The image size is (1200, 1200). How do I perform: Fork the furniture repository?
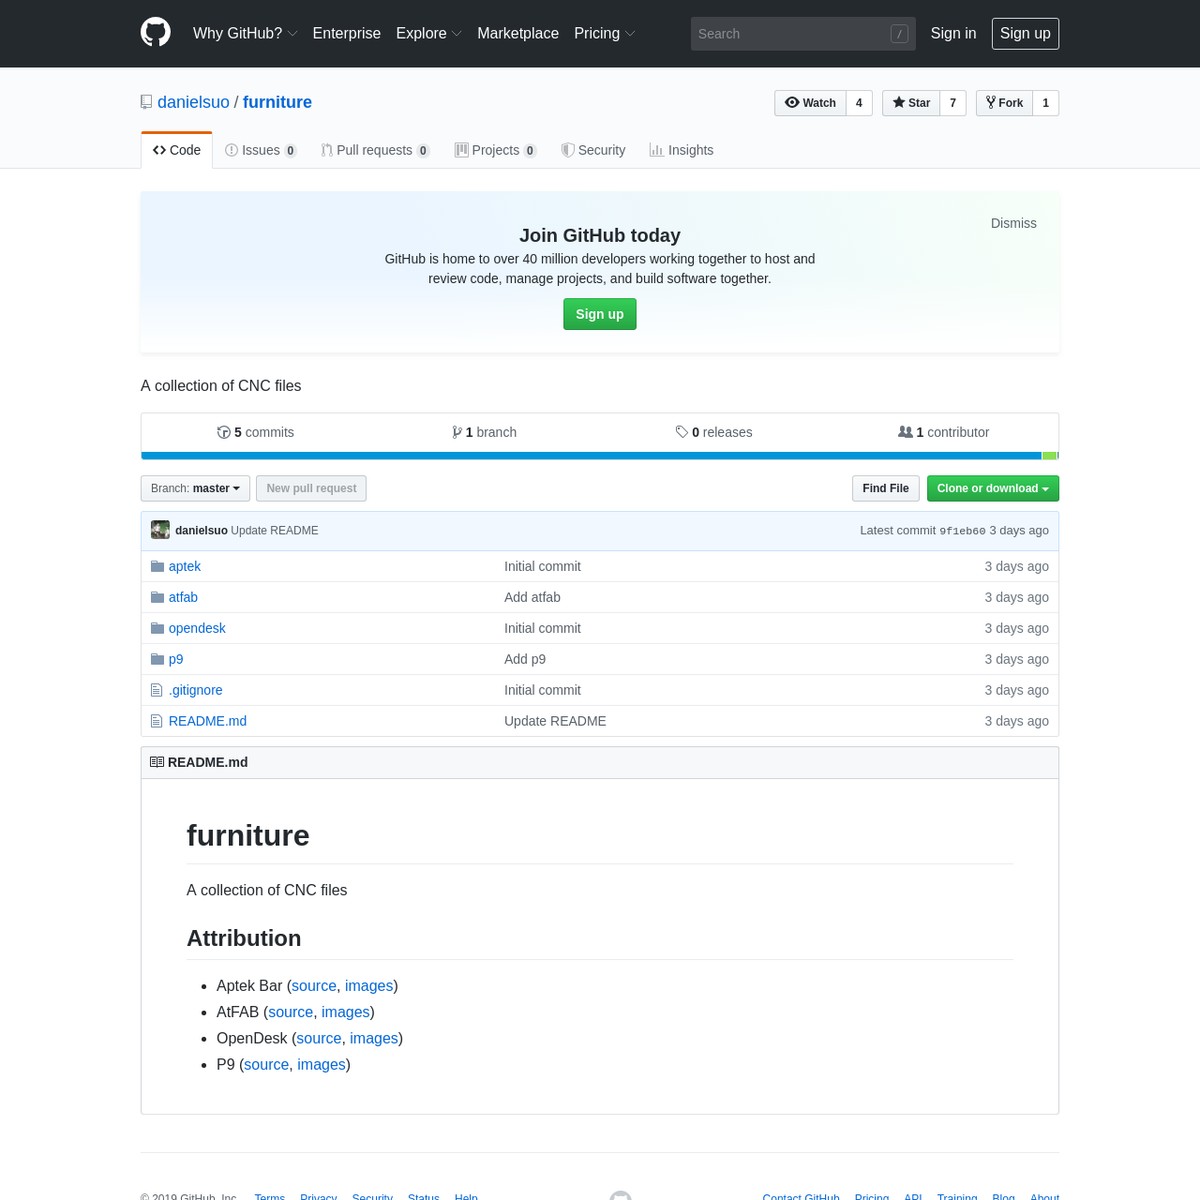(x=1004, y=103)
